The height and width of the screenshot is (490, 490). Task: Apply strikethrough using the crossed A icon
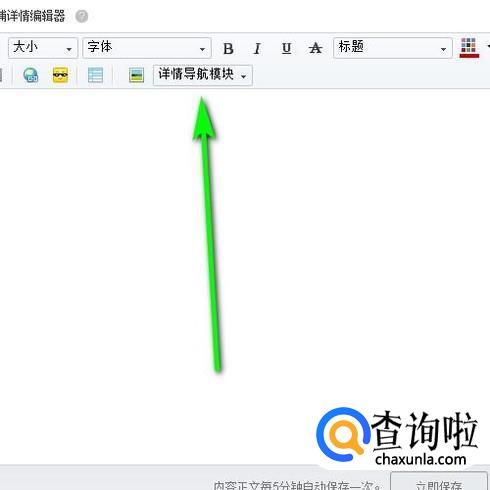(315, 49)
